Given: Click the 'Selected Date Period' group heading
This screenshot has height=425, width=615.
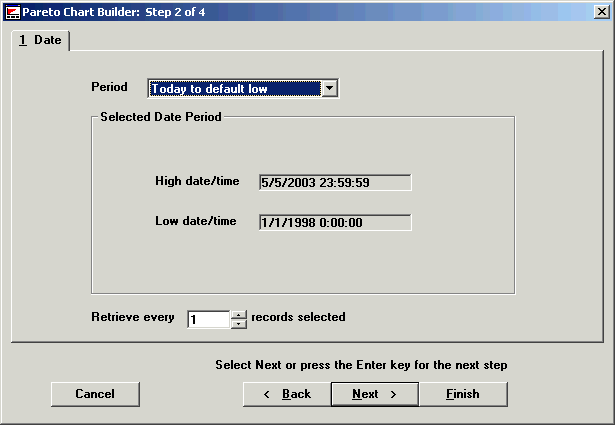Looking at the screenshot, I should click(161, 117).
